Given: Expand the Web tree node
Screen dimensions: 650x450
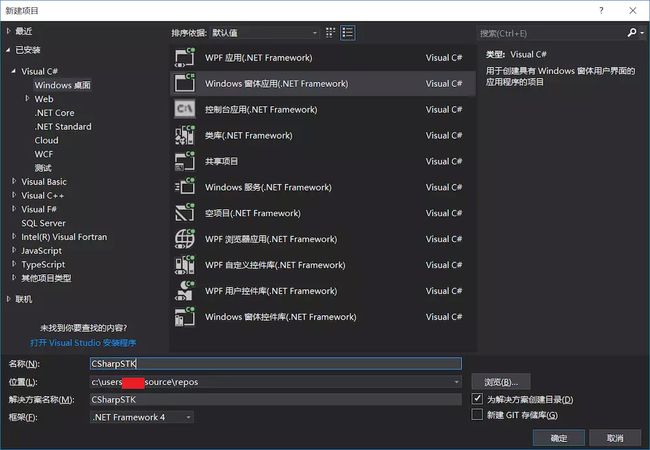Looking at the screenshot, I should pos(27,99).
